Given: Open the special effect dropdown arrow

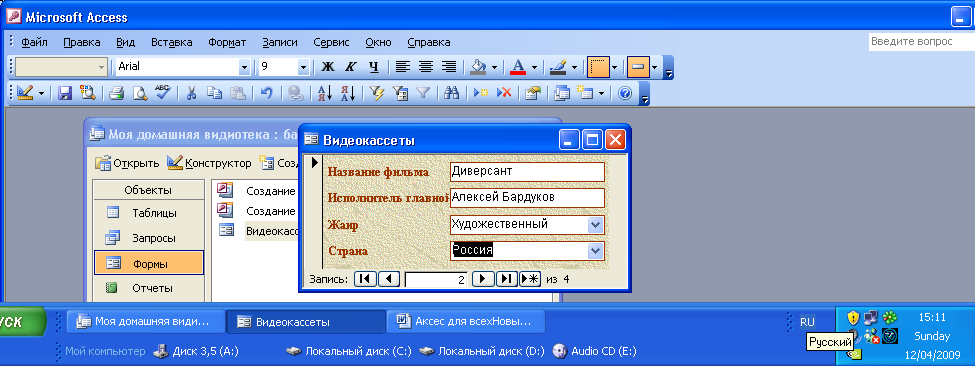Looking at the screenshot, I should [654, 67].
